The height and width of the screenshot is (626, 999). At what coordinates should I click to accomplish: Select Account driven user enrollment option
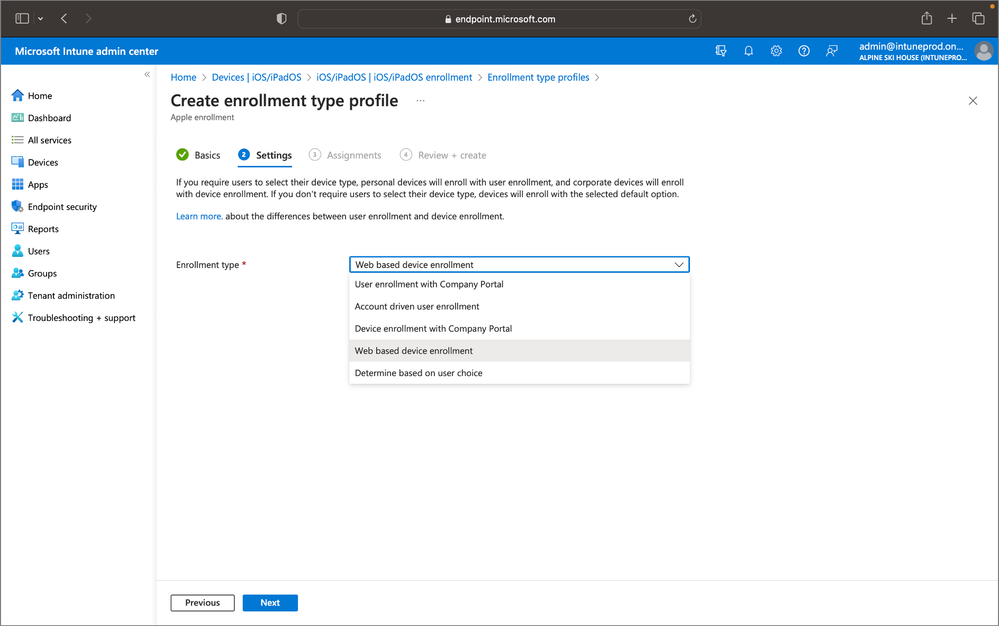pos(519,306)
